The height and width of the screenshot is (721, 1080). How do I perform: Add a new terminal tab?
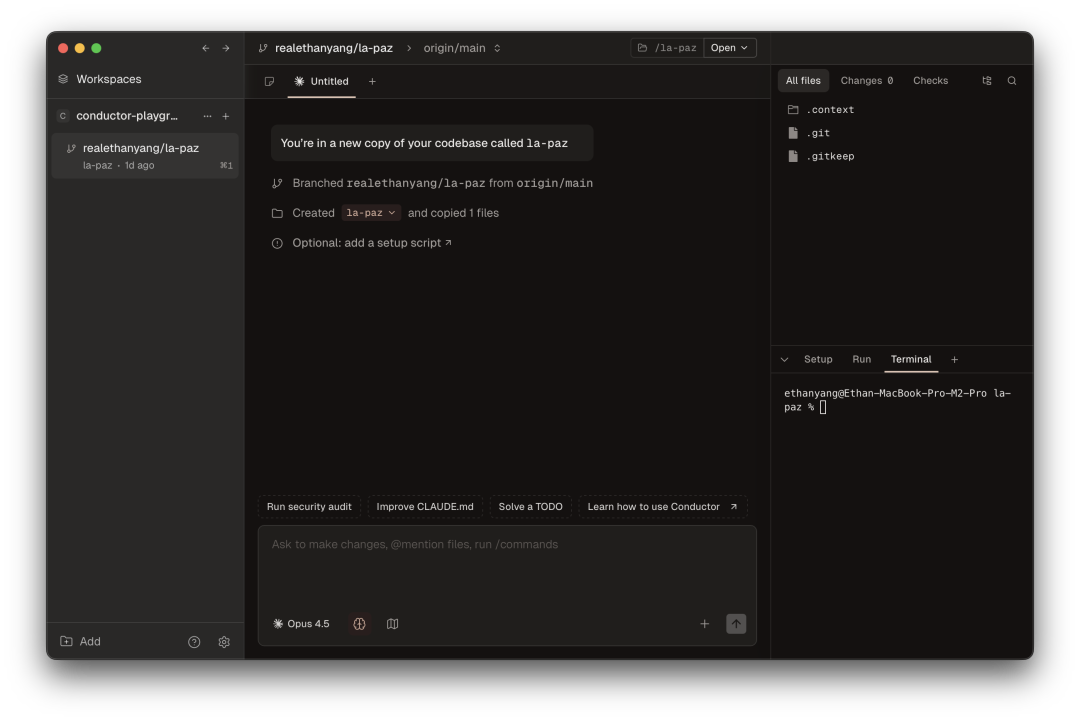click(x=955, y=359)
